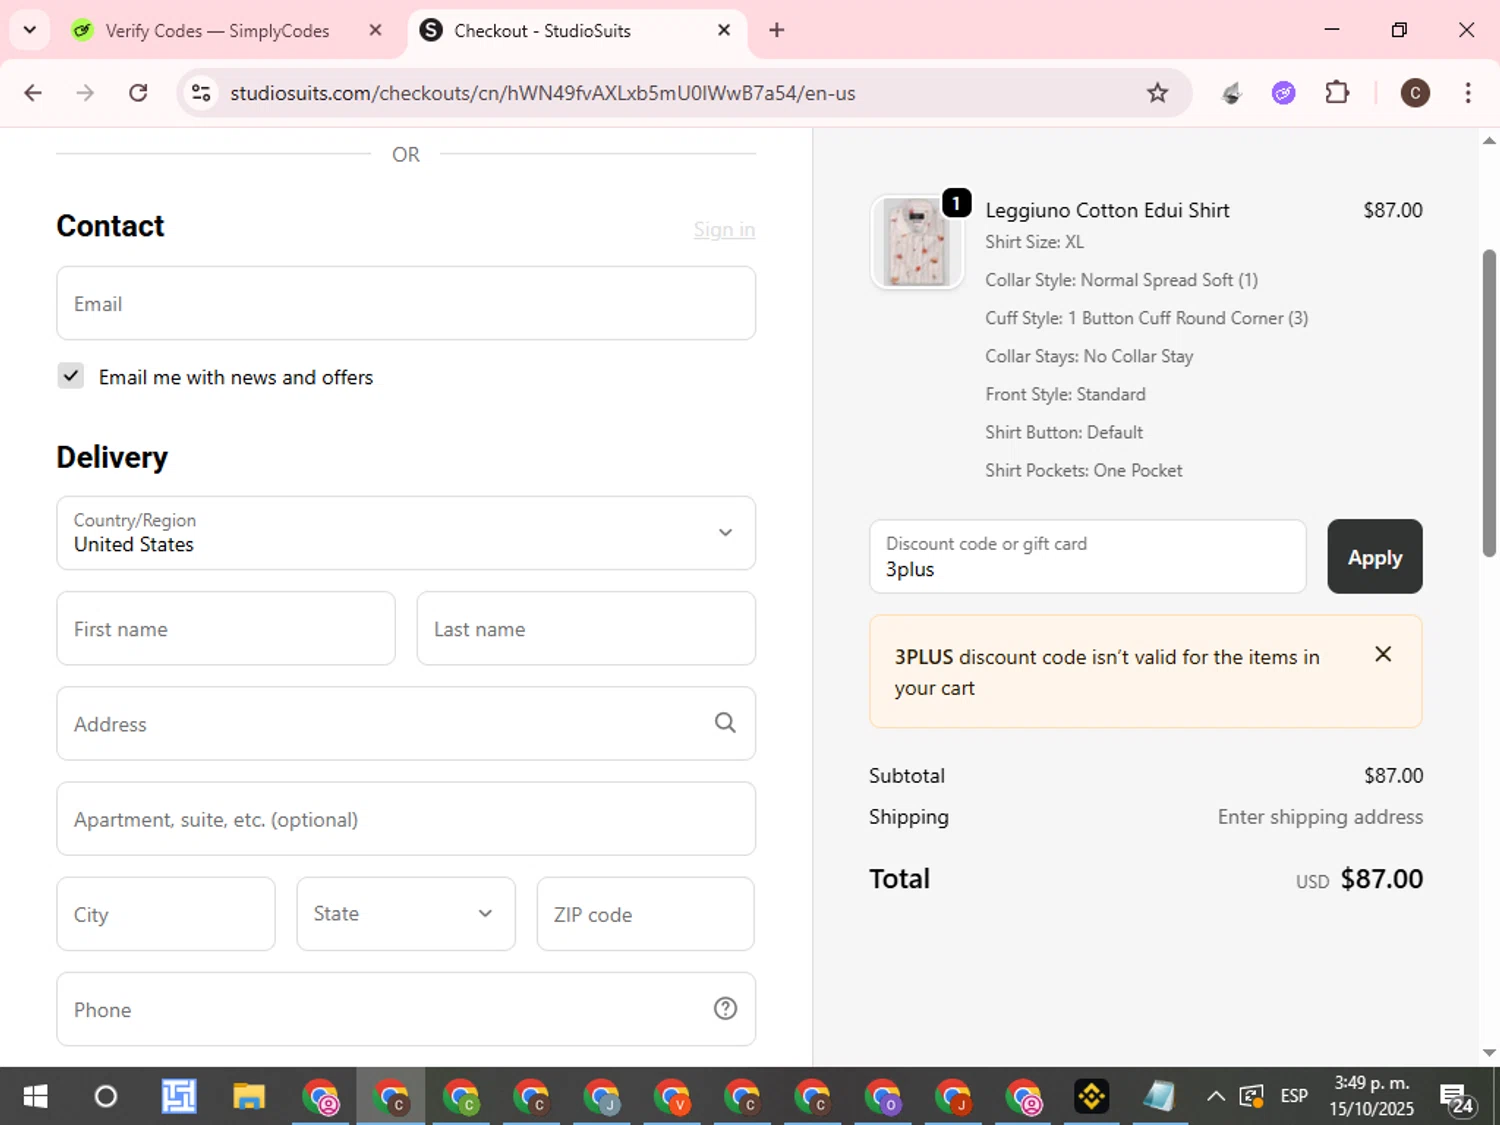Focus the Email input field
1500x1125 pixels.
click(x=406, y=303)
